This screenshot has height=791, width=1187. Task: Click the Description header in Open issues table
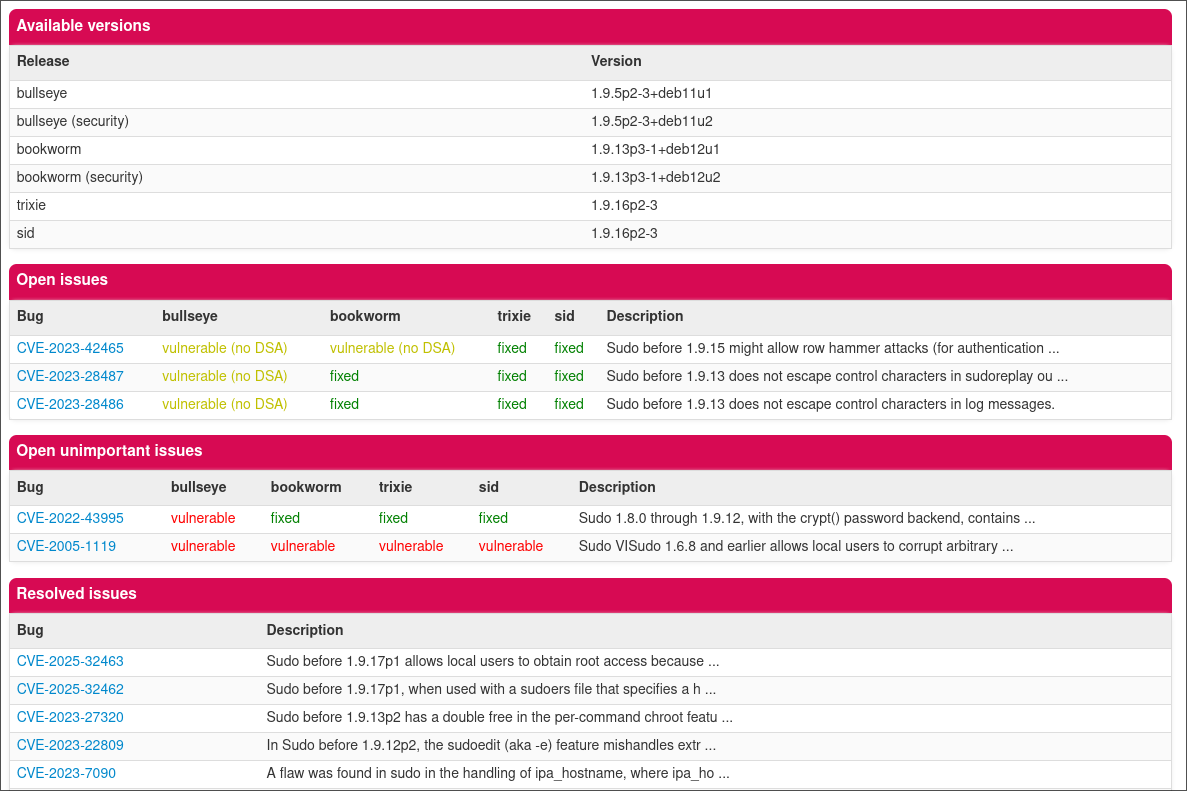pyautogui.click(x=645, y=316)
